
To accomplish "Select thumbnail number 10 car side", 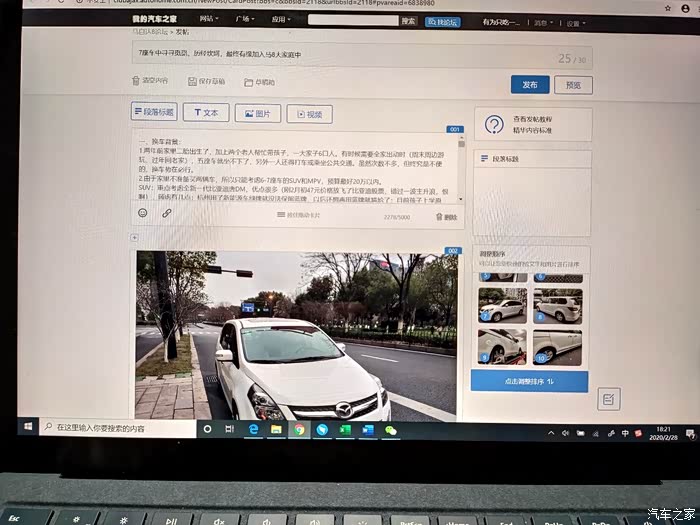I will [x=557, y=348].
